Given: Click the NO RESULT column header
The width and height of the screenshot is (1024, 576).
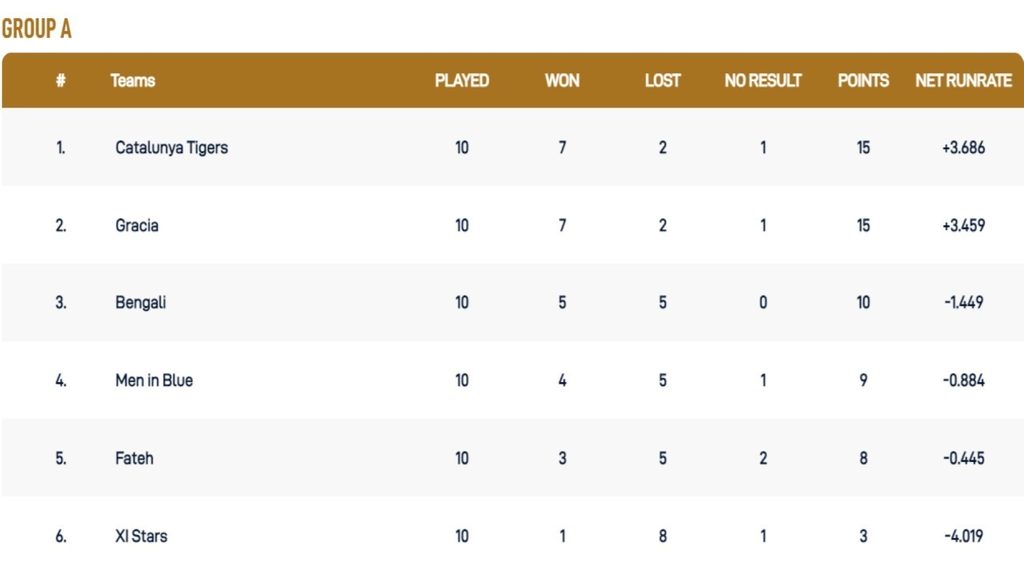Looking at the screenshot, I should [763, 81].
